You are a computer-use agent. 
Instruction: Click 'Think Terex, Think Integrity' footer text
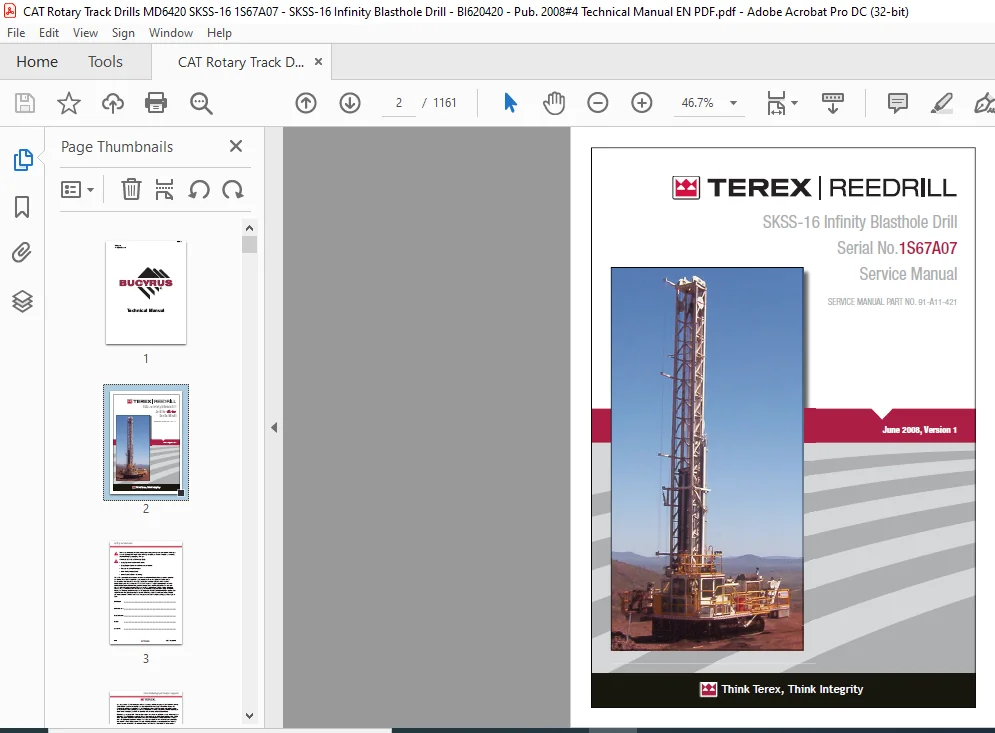pyautogui.click(x=792, y=689)
